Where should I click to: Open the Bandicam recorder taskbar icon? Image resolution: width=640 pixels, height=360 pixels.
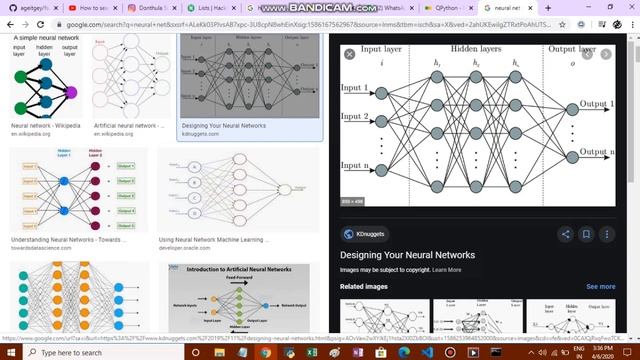(x=450, y=352)
